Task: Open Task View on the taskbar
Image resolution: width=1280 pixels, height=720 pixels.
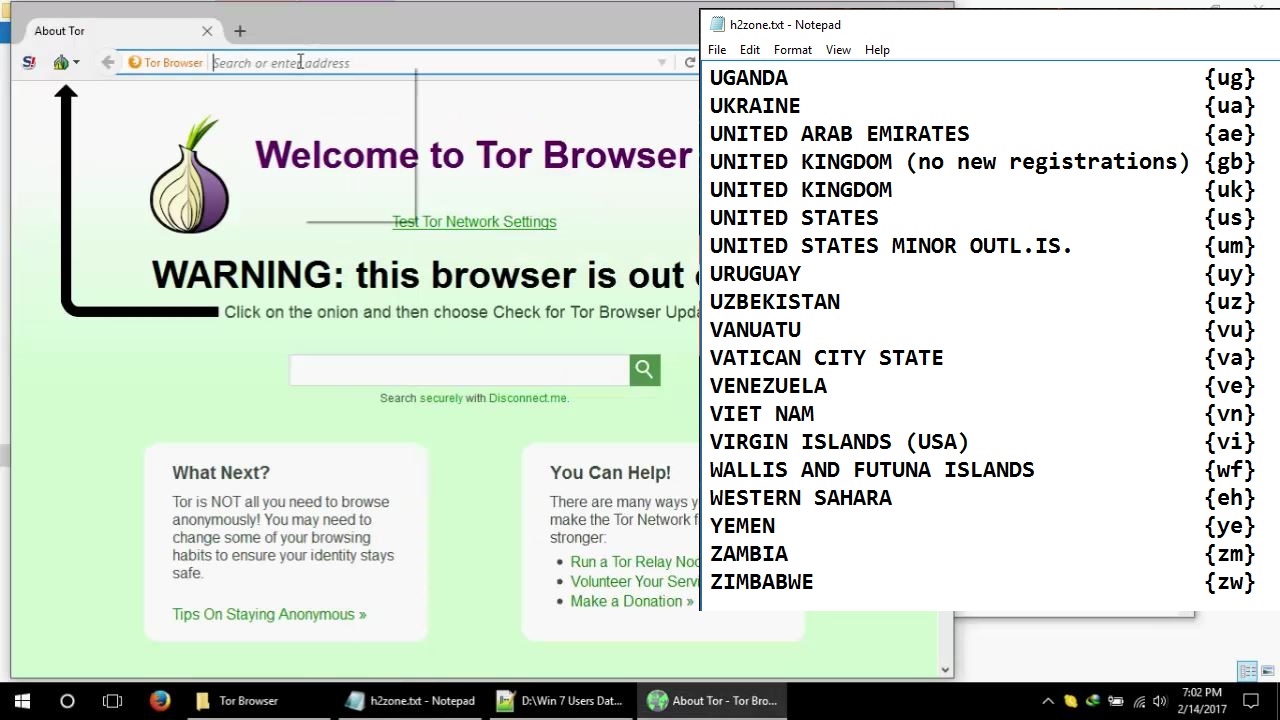Action: pos(112,701)
